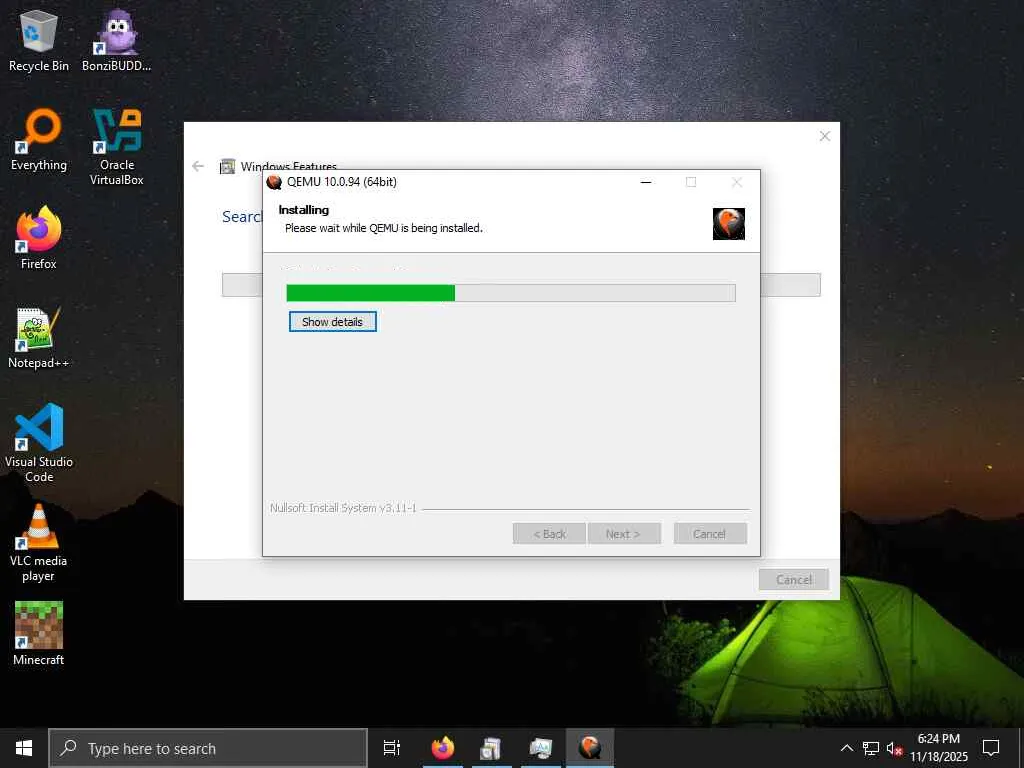The height and width of the screenshot is (768, 1024).
Task: Click Cancel in the Windows Features window
Action: pos(793,579)
